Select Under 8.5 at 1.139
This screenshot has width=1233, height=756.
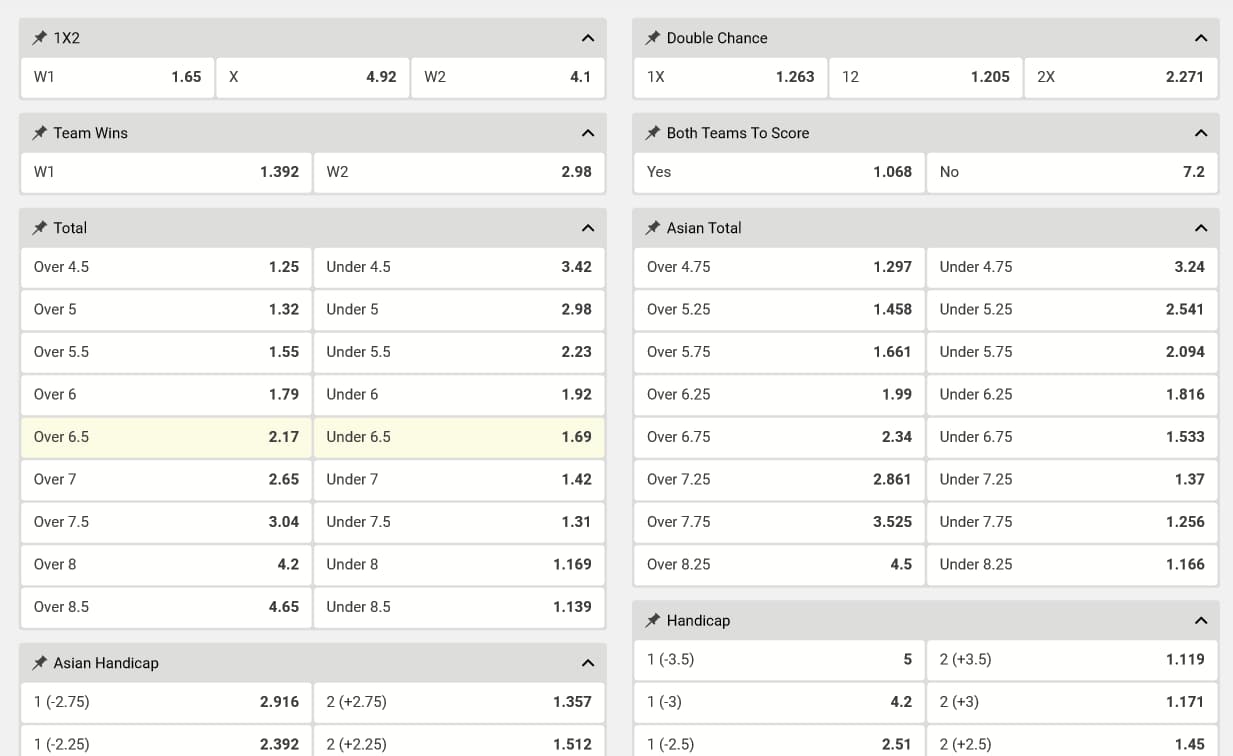459,607
